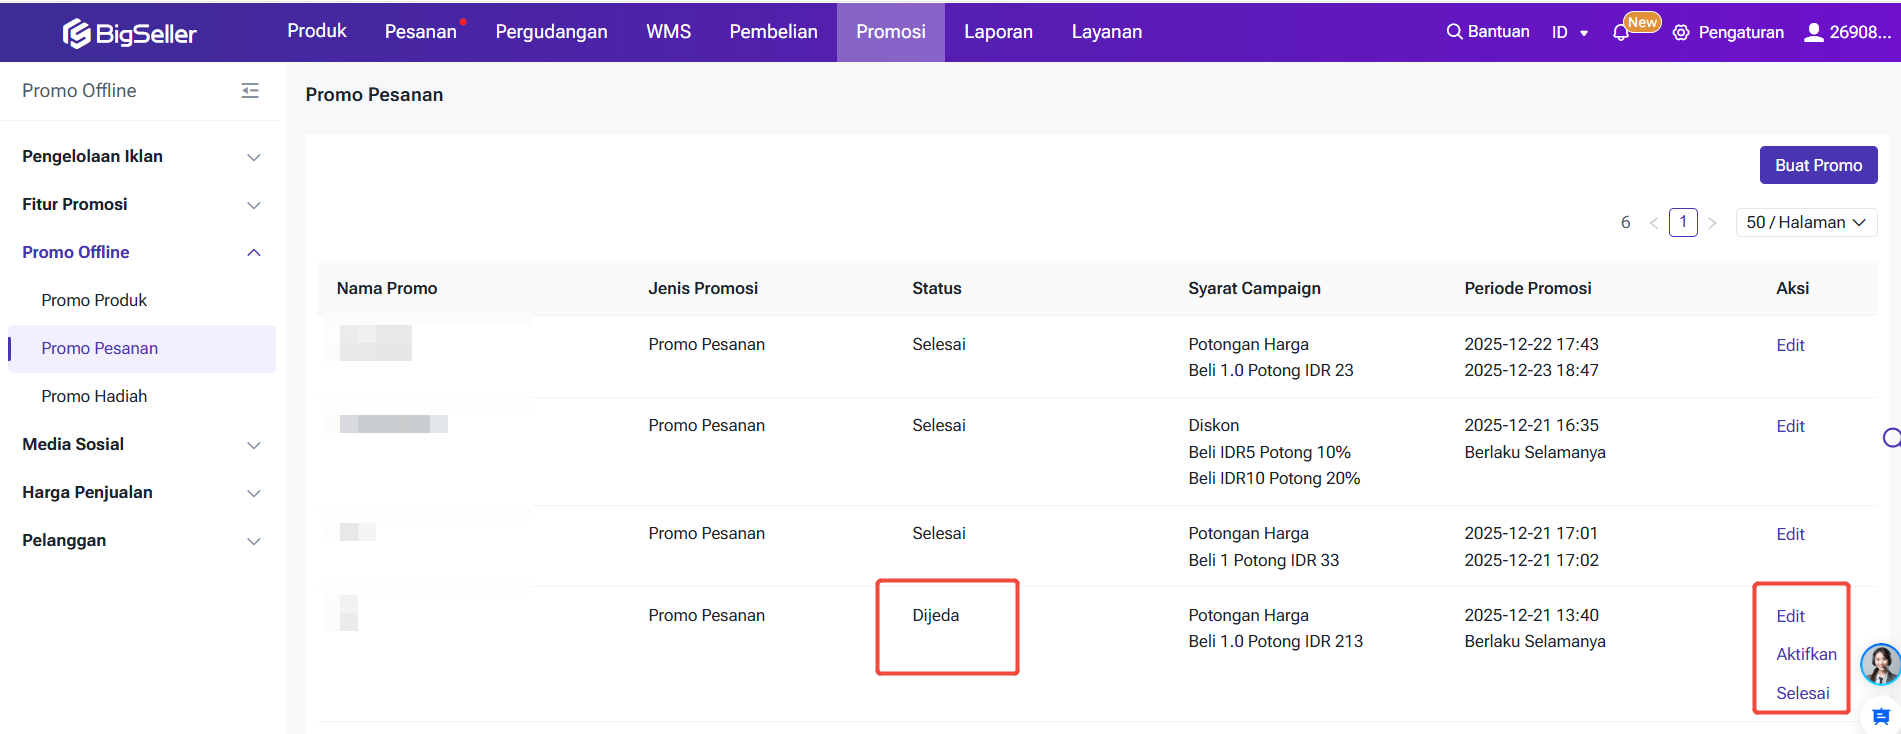Open the notification bell
Viewport: 1901px width, 734px height.
click(x=1621, y=33)
